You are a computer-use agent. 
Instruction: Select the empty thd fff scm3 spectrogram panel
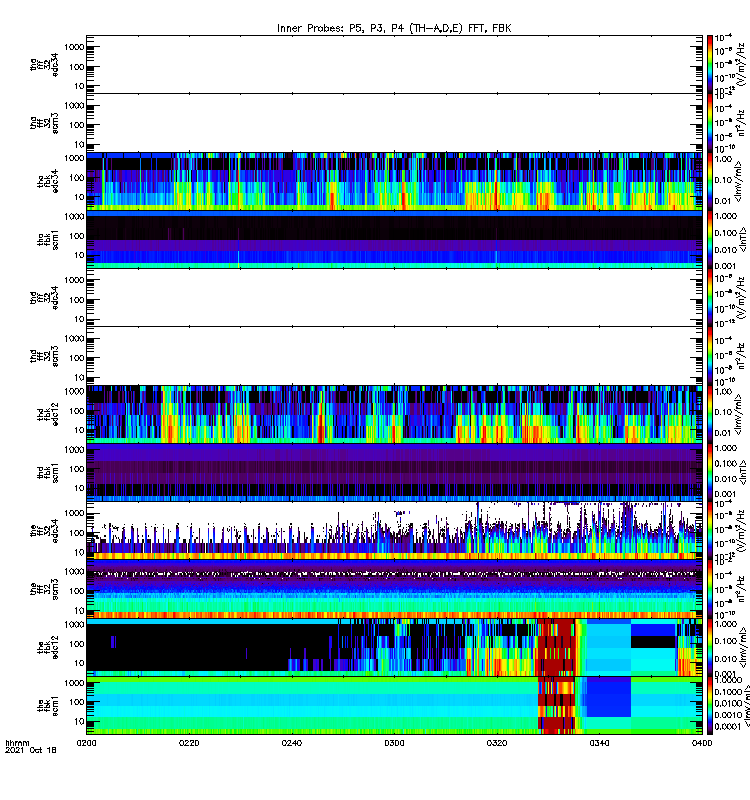click(x=394, y=356)
